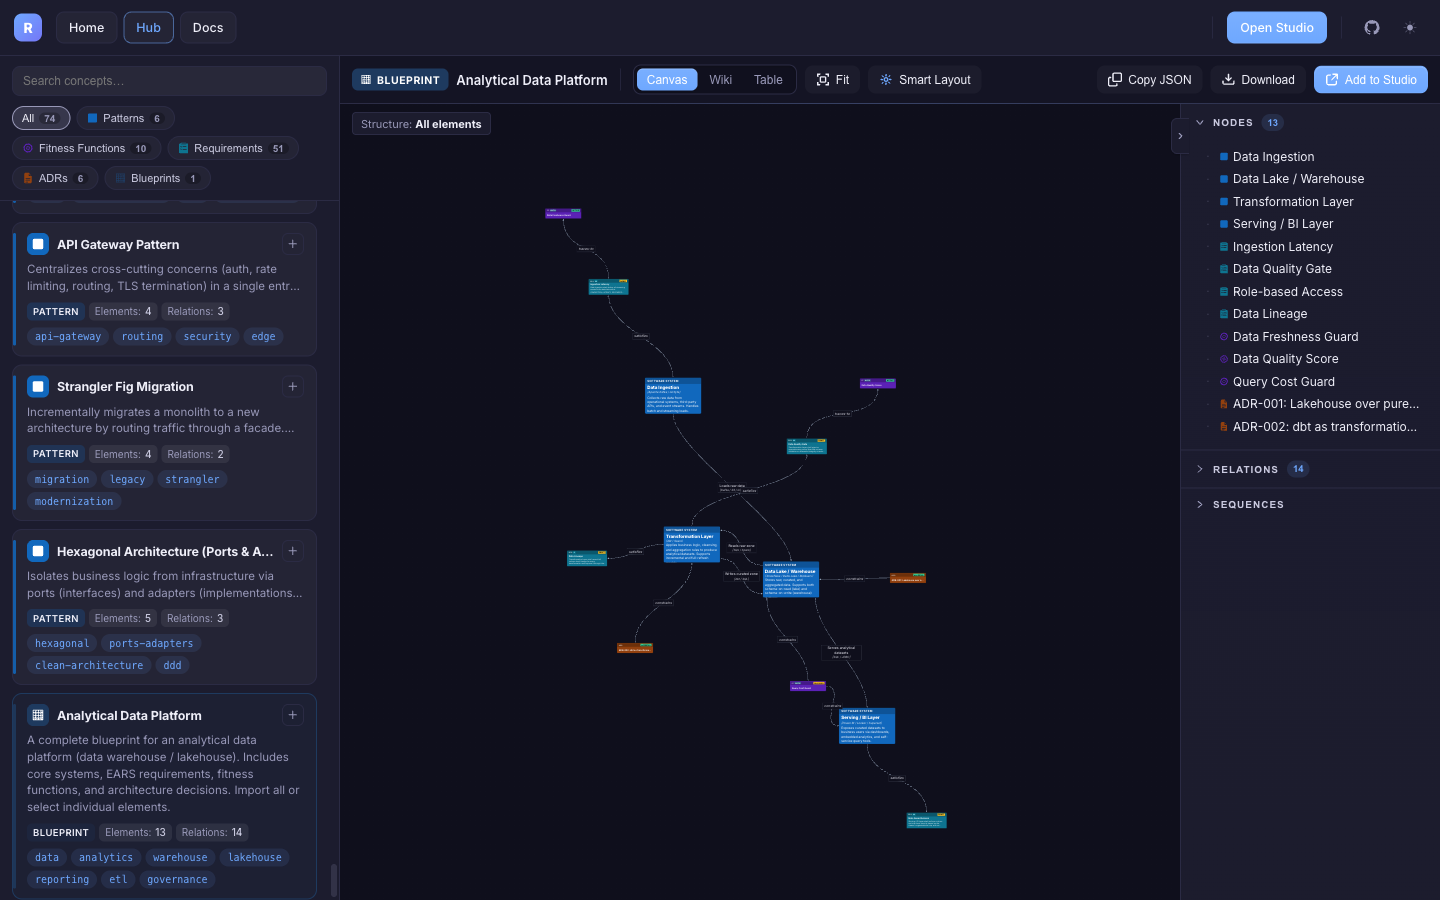Filter concepts by Fitness Functions
This screenshot has width=1440, height=900.
pyautogui.click(x=86, y=148)
